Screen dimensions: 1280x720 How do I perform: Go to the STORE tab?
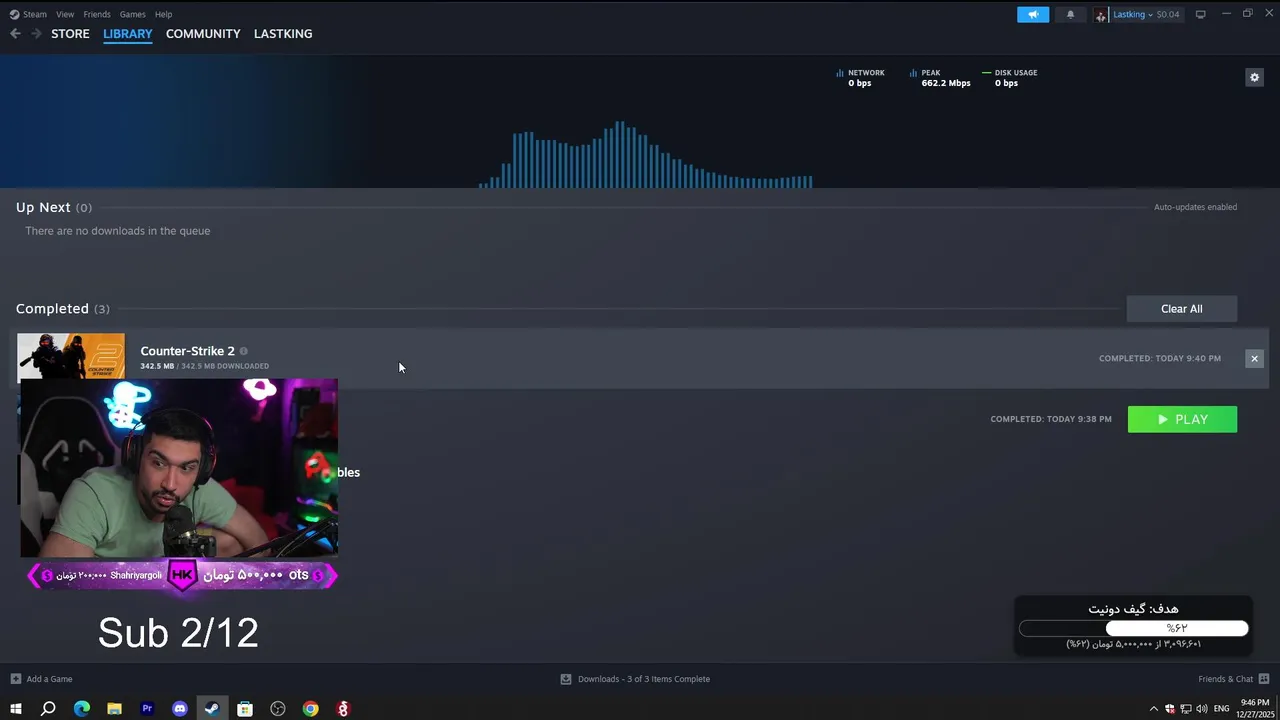pyautogui.click(x=70, y=33)
